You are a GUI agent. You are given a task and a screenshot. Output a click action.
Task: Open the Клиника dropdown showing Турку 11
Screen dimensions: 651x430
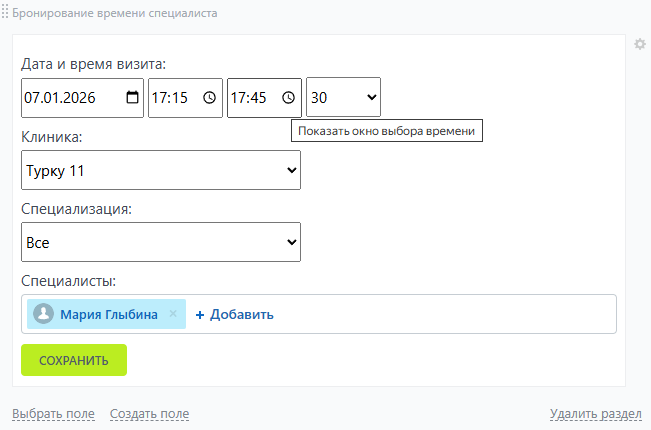click(x=160, y=170)
